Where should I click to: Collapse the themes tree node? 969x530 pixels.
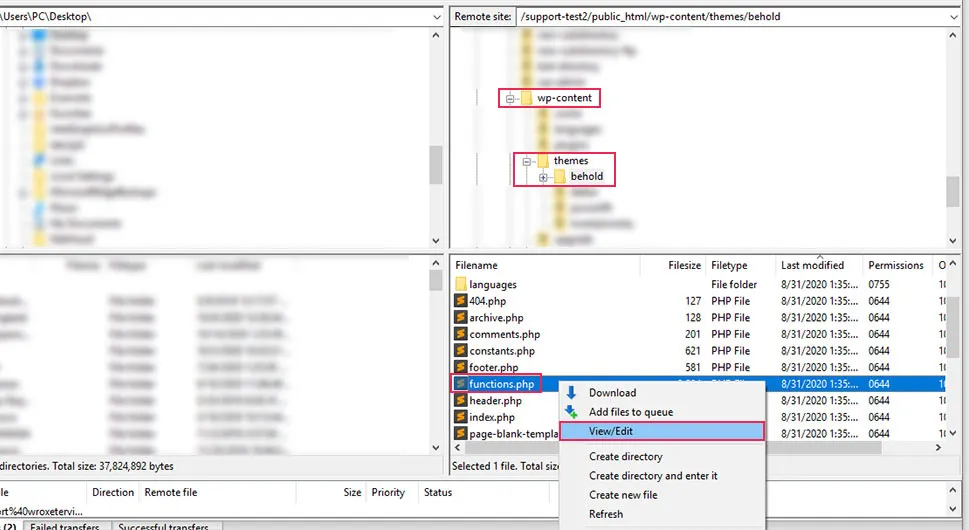tap(526, 161)
